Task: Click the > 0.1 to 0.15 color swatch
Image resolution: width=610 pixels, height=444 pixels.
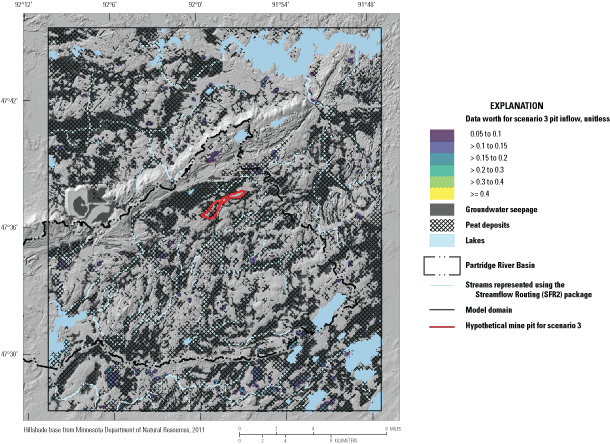Action: pyautogui.click(x=441, y=147)
